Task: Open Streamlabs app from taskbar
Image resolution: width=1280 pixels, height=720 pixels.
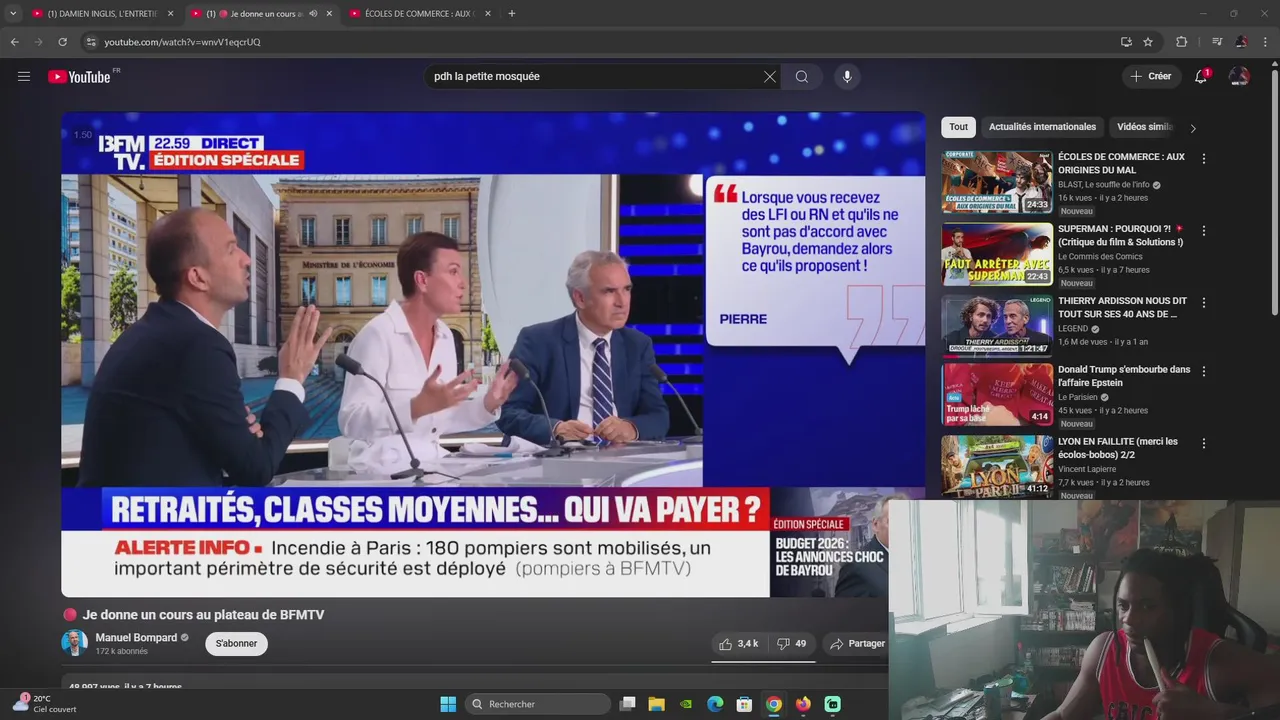Action: coord(832,704)
